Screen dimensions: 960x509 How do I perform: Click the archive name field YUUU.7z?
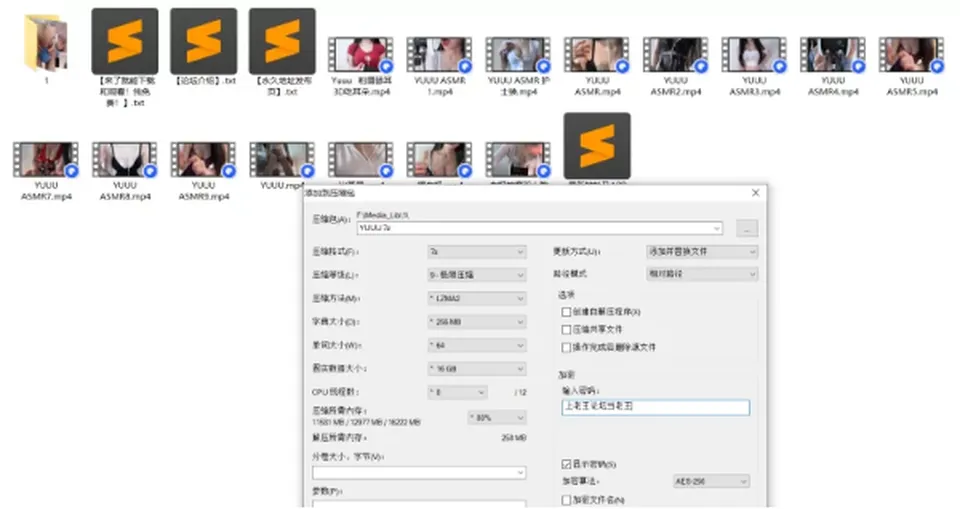tap(539, 228)
